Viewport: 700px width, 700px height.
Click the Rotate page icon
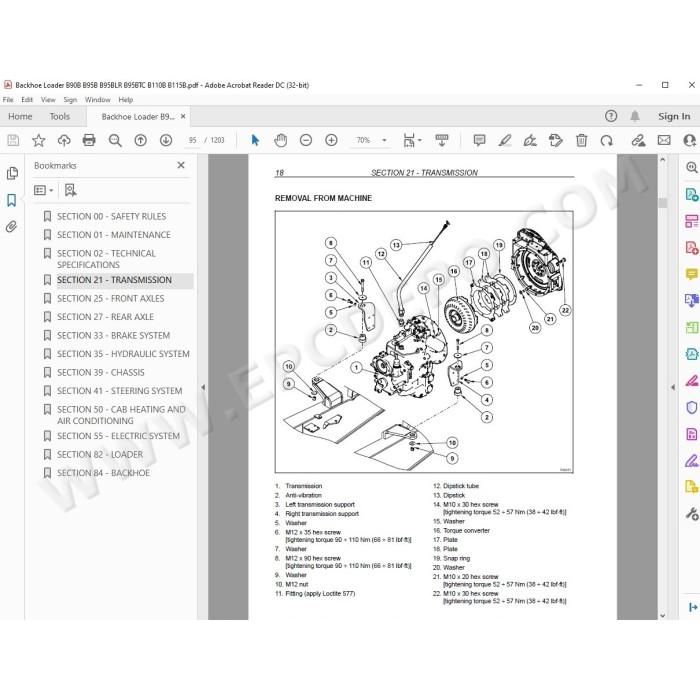(x=606, y=141)
